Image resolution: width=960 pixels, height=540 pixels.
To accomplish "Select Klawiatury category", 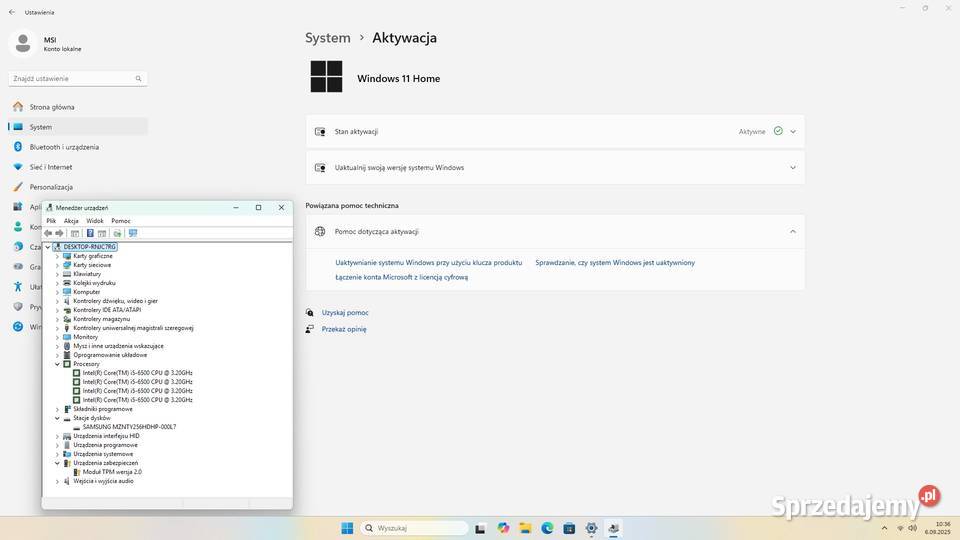I will tap(87, 274).
